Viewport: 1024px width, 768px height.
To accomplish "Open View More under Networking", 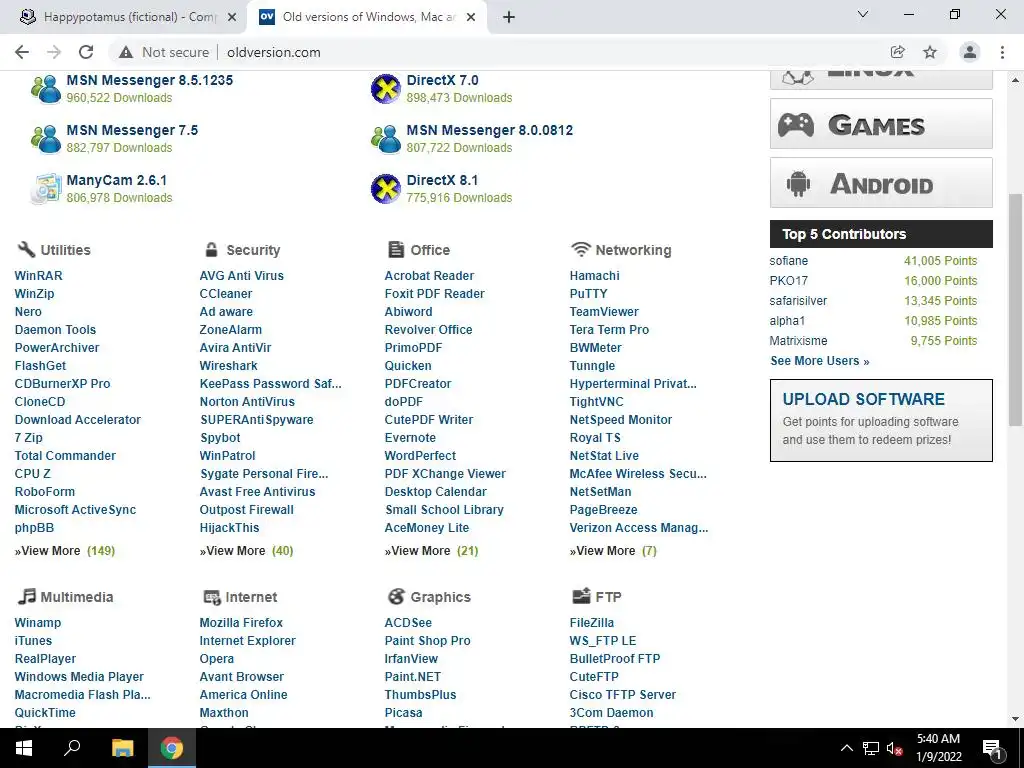I will pyautogui.click(x=613, y=551).
